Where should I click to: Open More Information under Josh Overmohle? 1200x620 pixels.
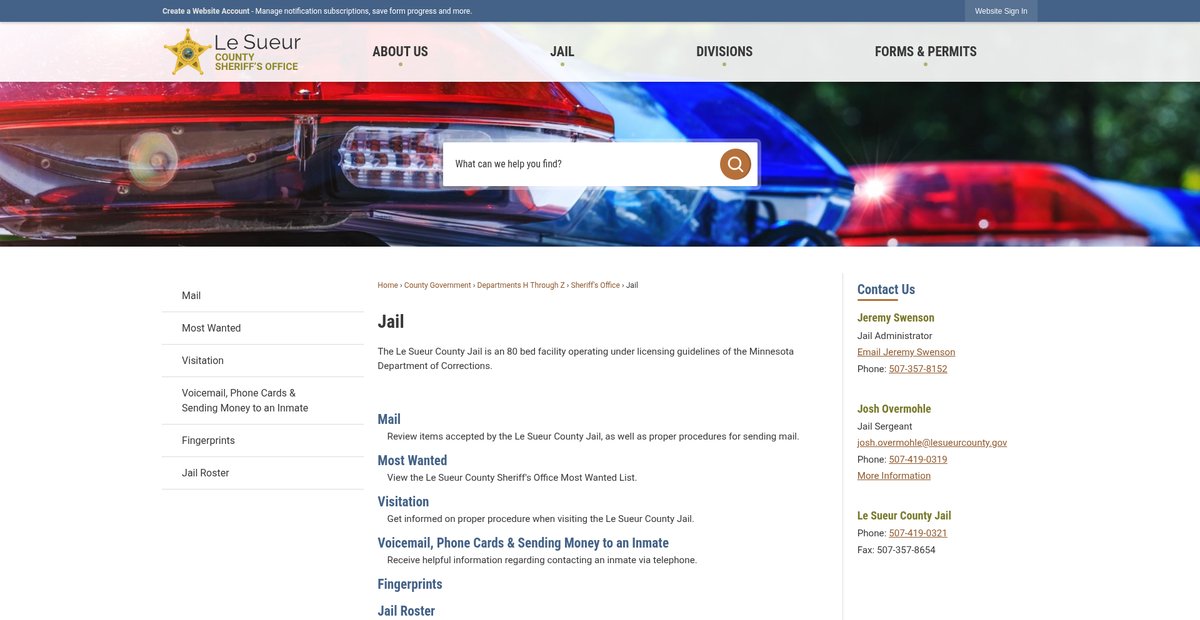(x=893, y=476)
